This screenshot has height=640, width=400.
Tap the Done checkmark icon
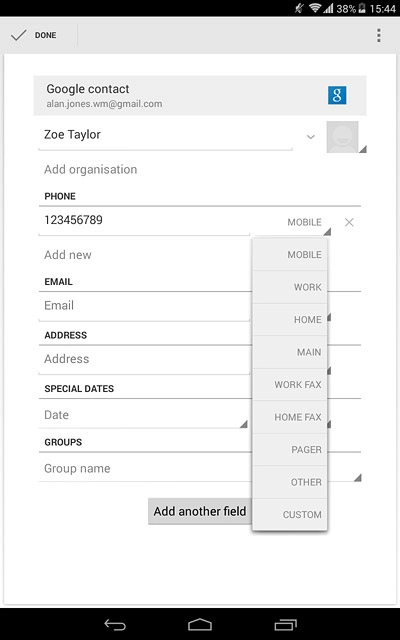tap(19, 36)
